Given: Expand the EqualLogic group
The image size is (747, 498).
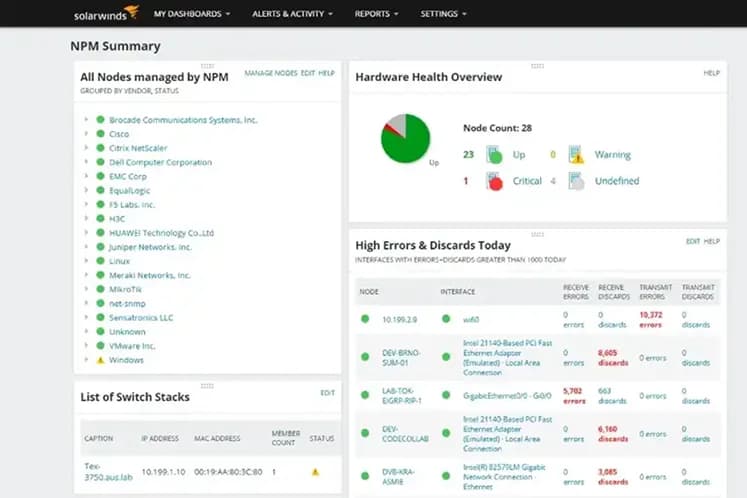Looking at the screenshot, I should (x=86, y=190).
